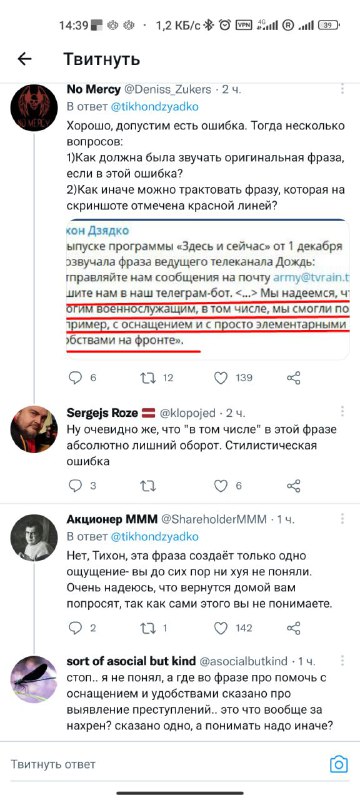
Task: Open more options on No Mercy's tweet
Action: point(342,90)
